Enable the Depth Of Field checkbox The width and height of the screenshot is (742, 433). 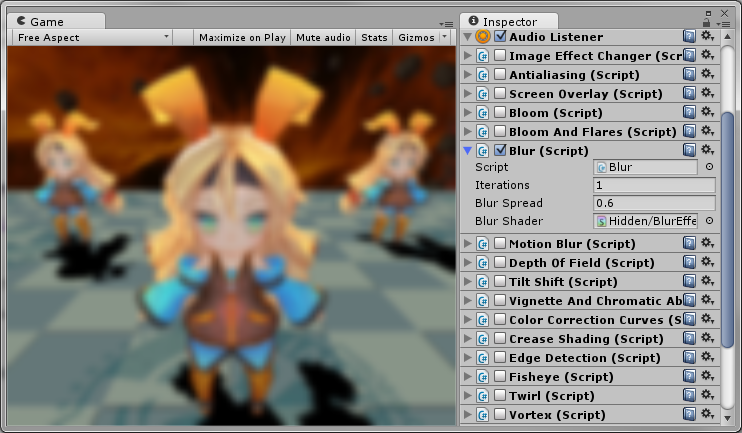500,262
